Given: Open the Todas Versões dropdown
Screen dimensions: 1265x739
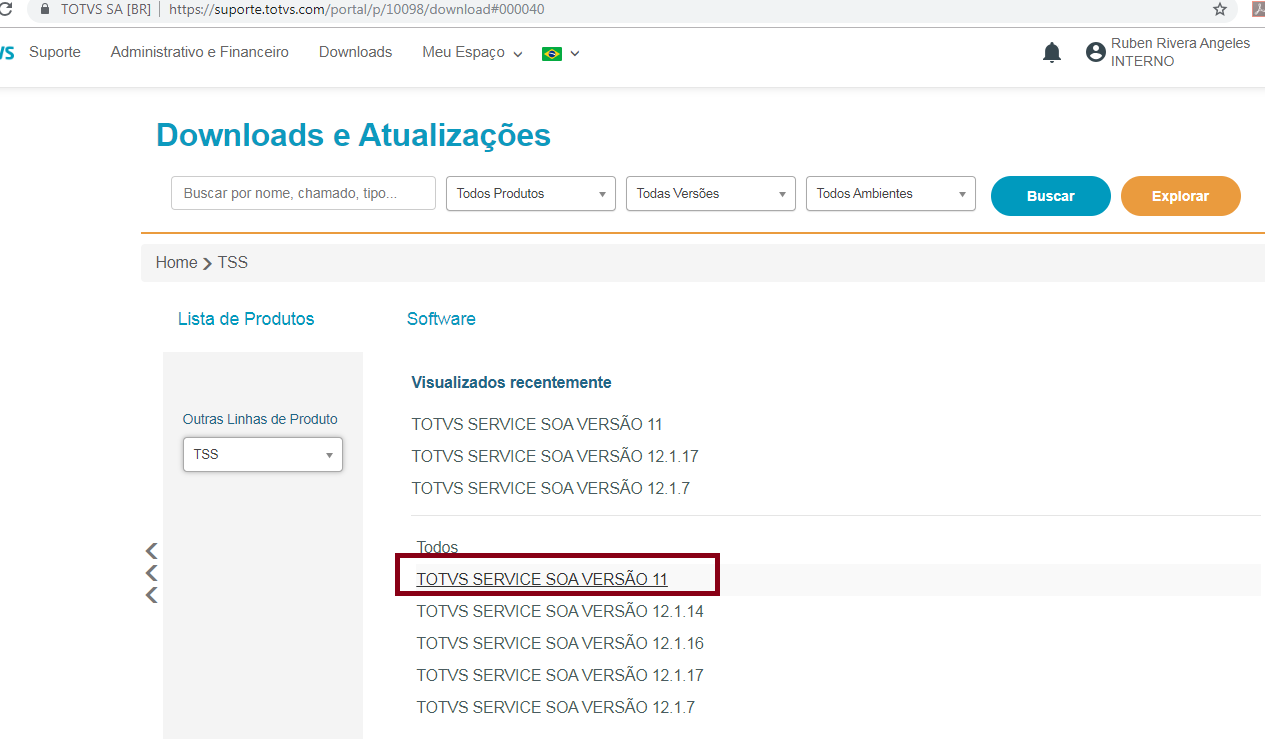Looking at the screenshot, I should tap(711, 194).
